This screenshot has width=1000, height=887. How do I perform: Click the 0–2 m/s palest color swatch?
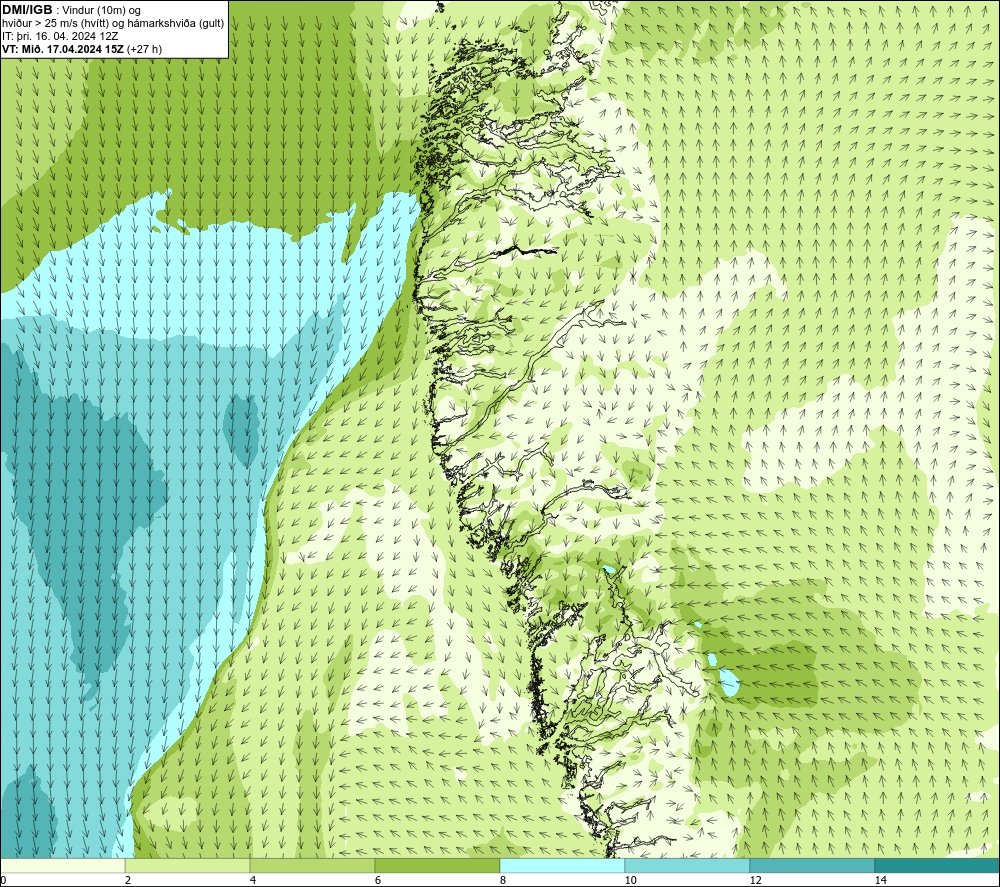[62, 866]
